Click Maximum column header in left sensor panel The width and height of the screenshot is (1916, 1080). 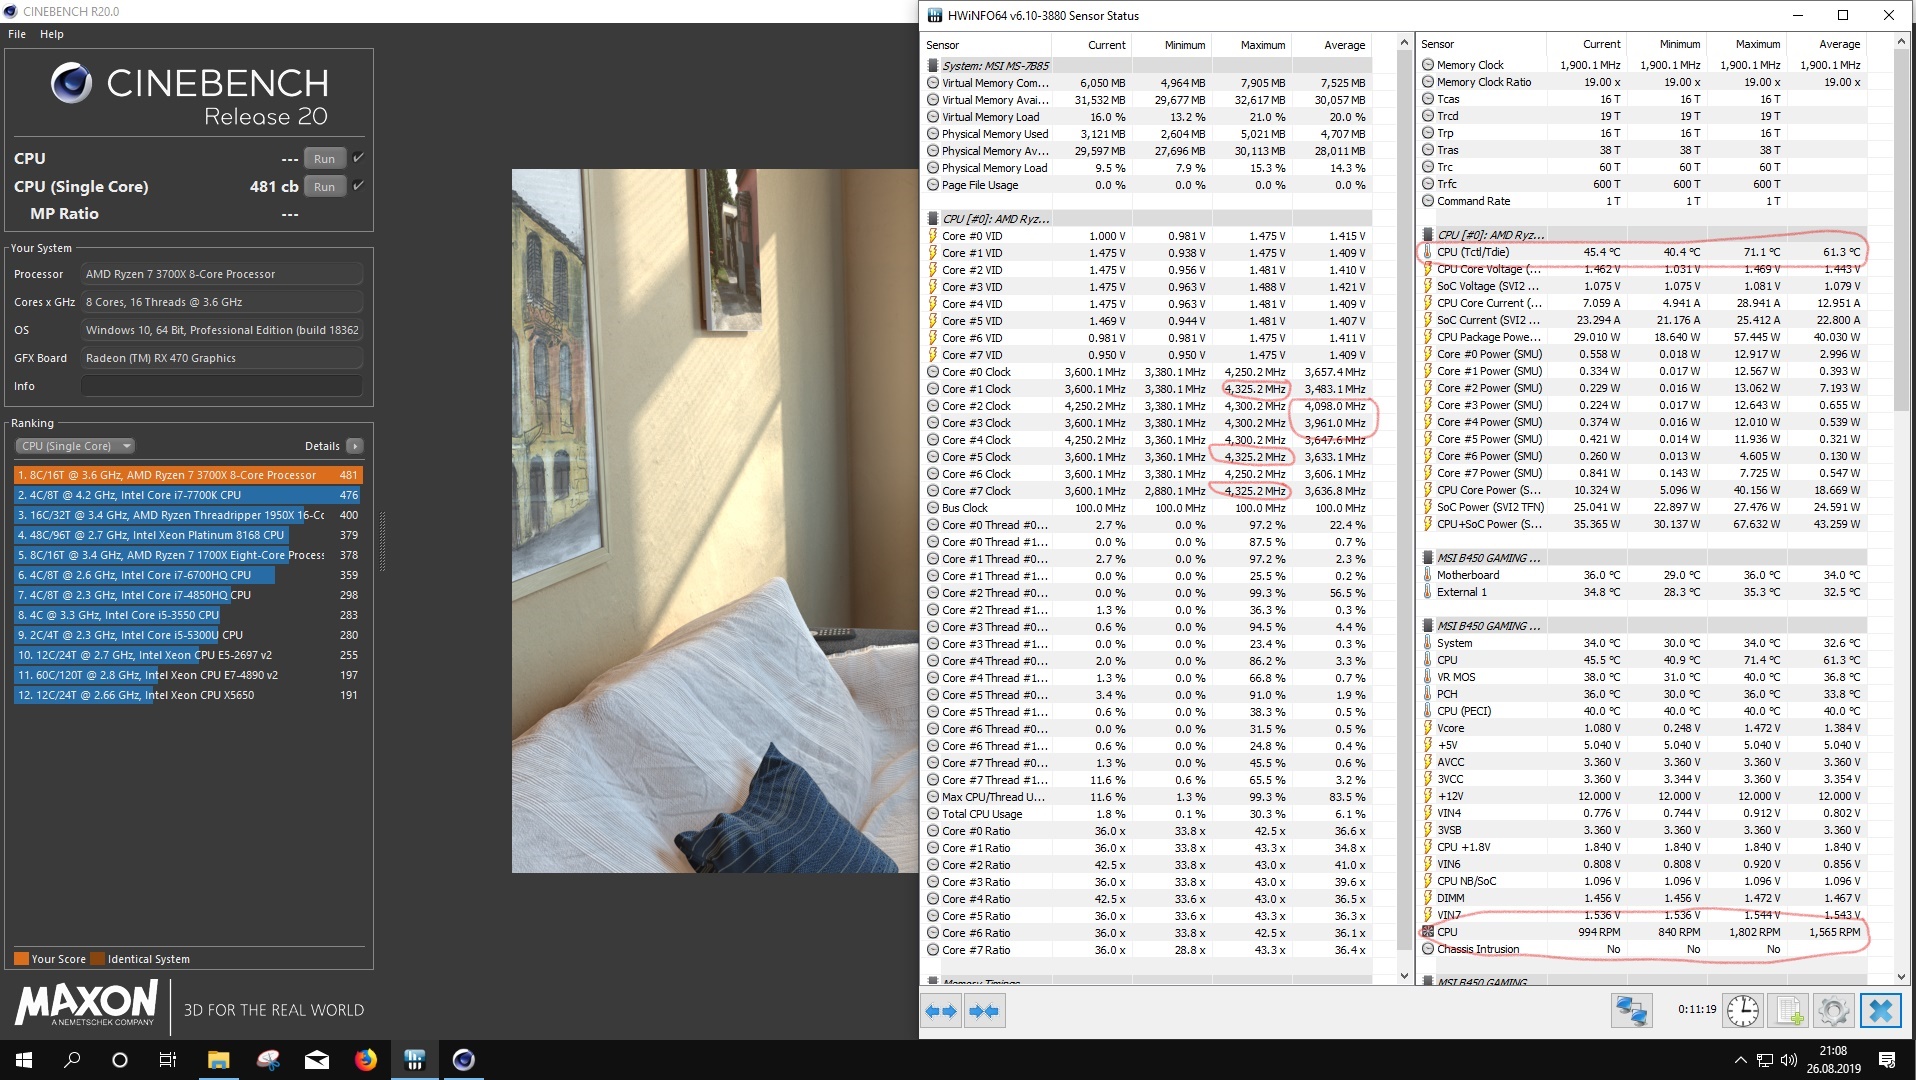coord(1250,45)
